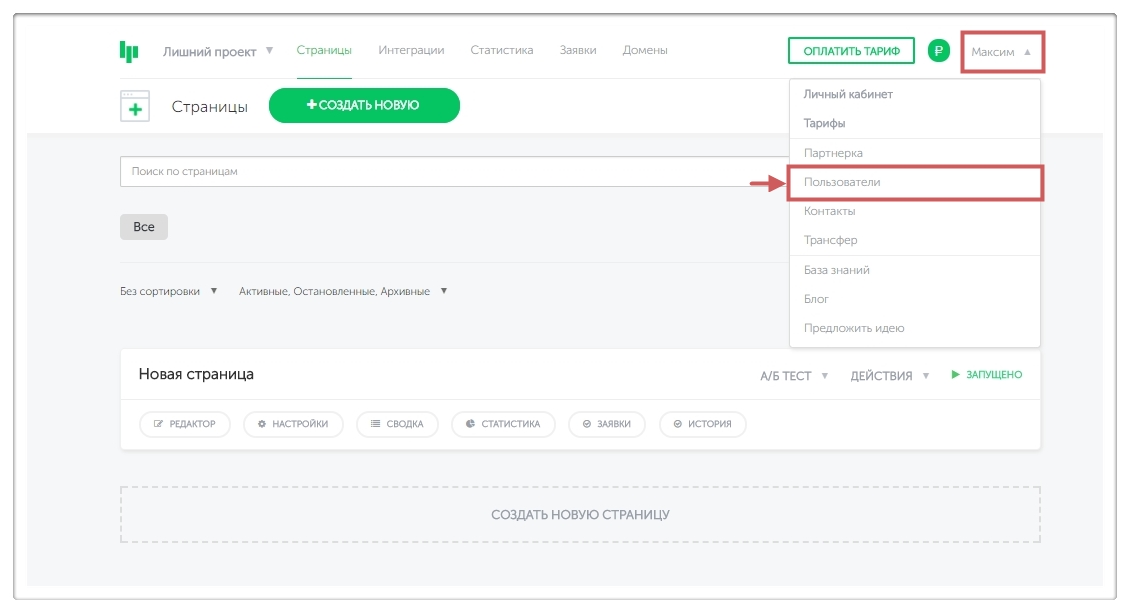Expand the Активные, Остановленные, Архивные filter
Viewport: 1128px width, 610px height.
tap(343, 291)
